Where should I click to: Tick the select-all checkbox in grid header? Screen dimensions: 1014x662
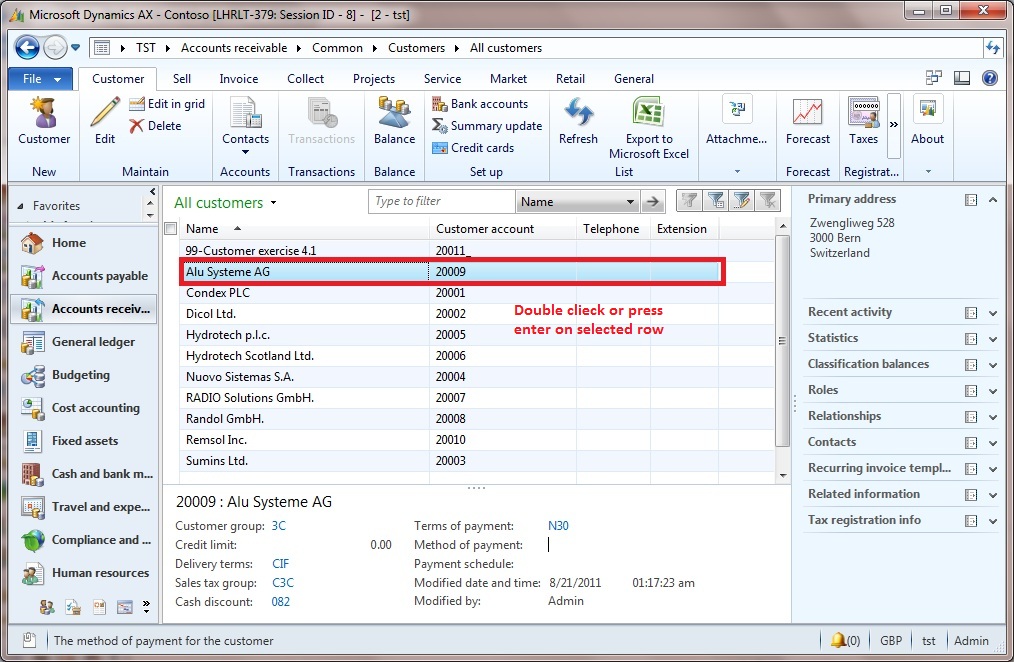(171, 228)
